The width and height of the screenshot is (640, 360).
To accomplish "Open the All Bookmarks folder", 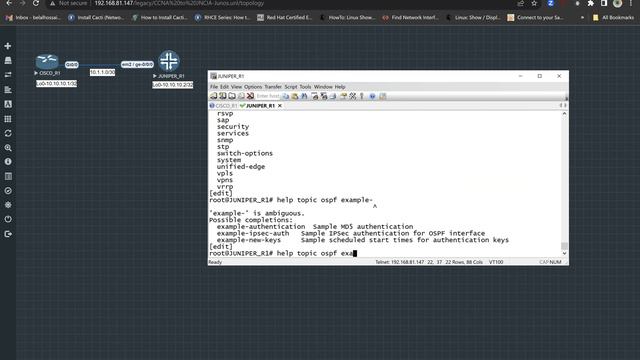I will tap(613, 18).
